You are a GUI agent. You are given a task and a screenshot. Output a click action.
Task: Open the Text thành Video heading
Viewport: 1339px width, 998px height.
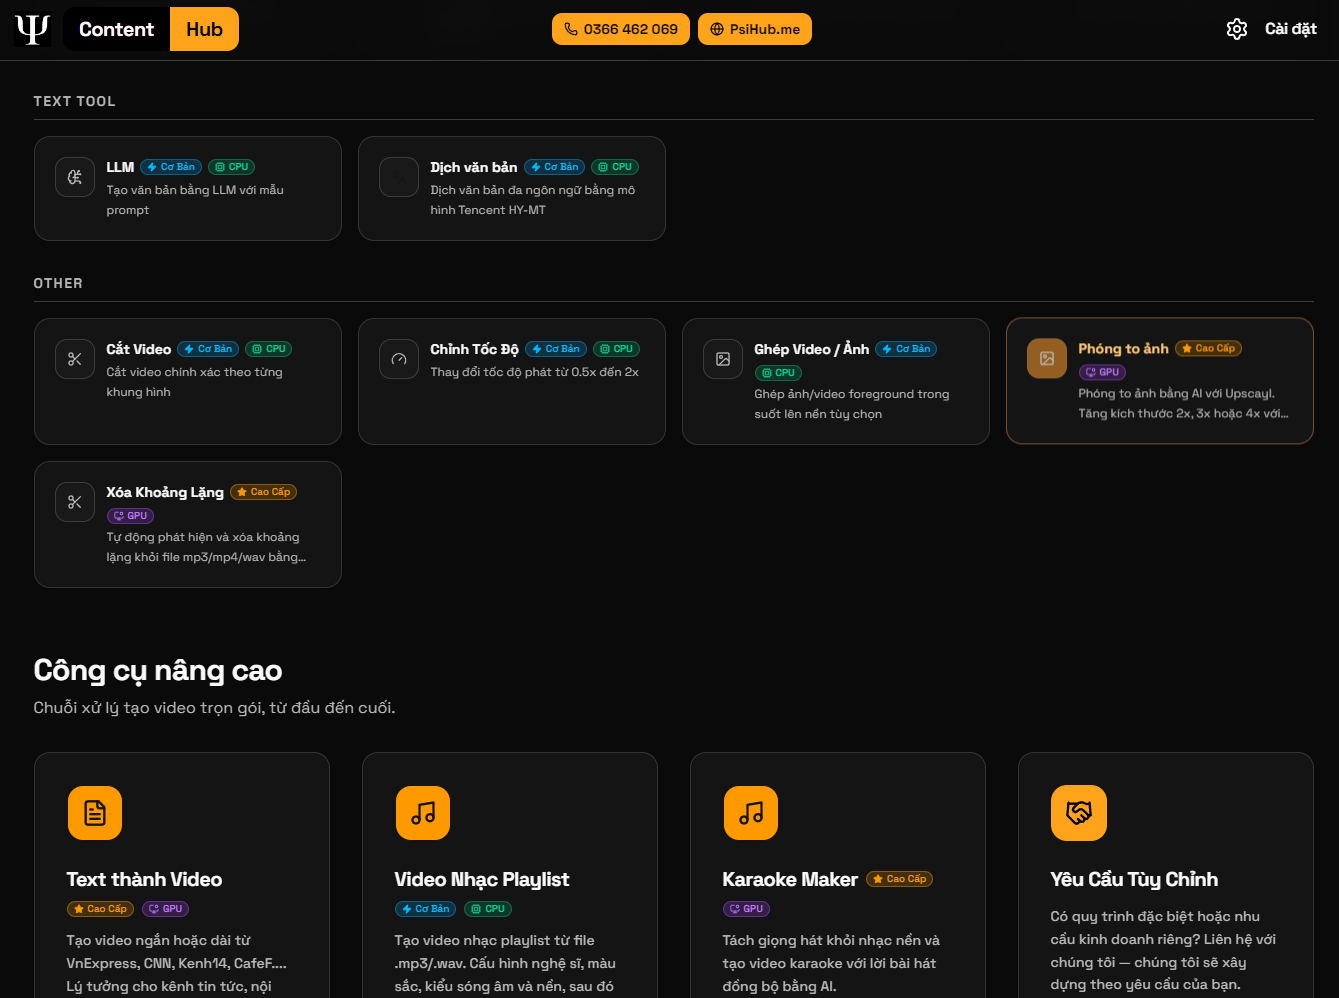coord(145,879)
